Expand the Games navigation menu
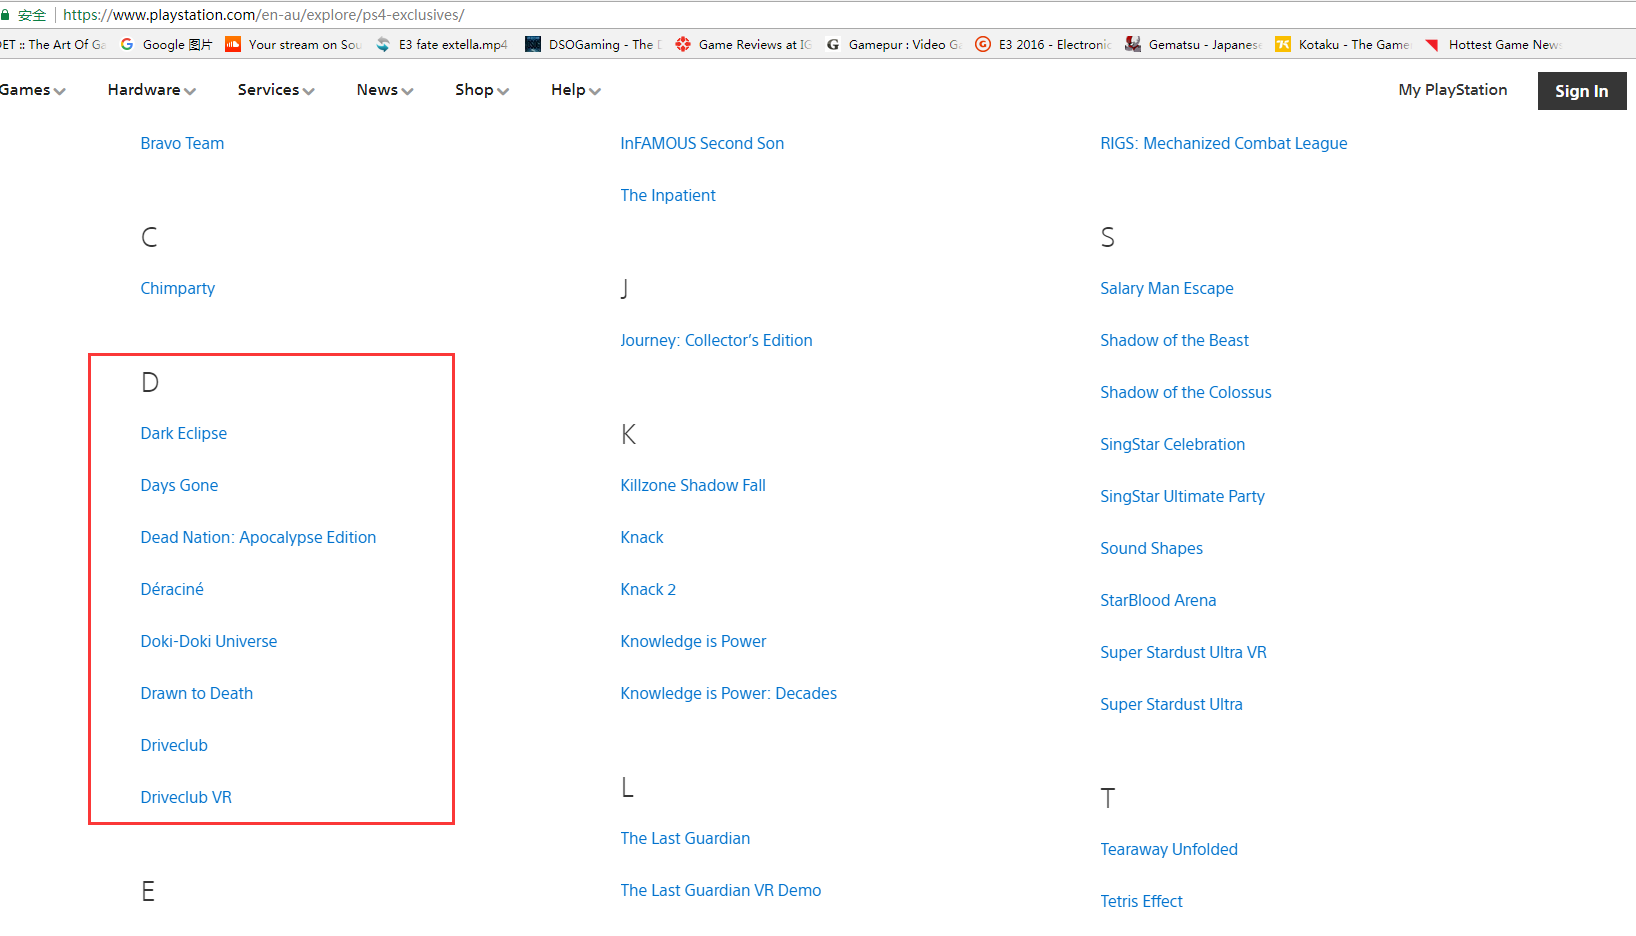The height and width of the screenshot is (936, 1636). click(33, 90)
